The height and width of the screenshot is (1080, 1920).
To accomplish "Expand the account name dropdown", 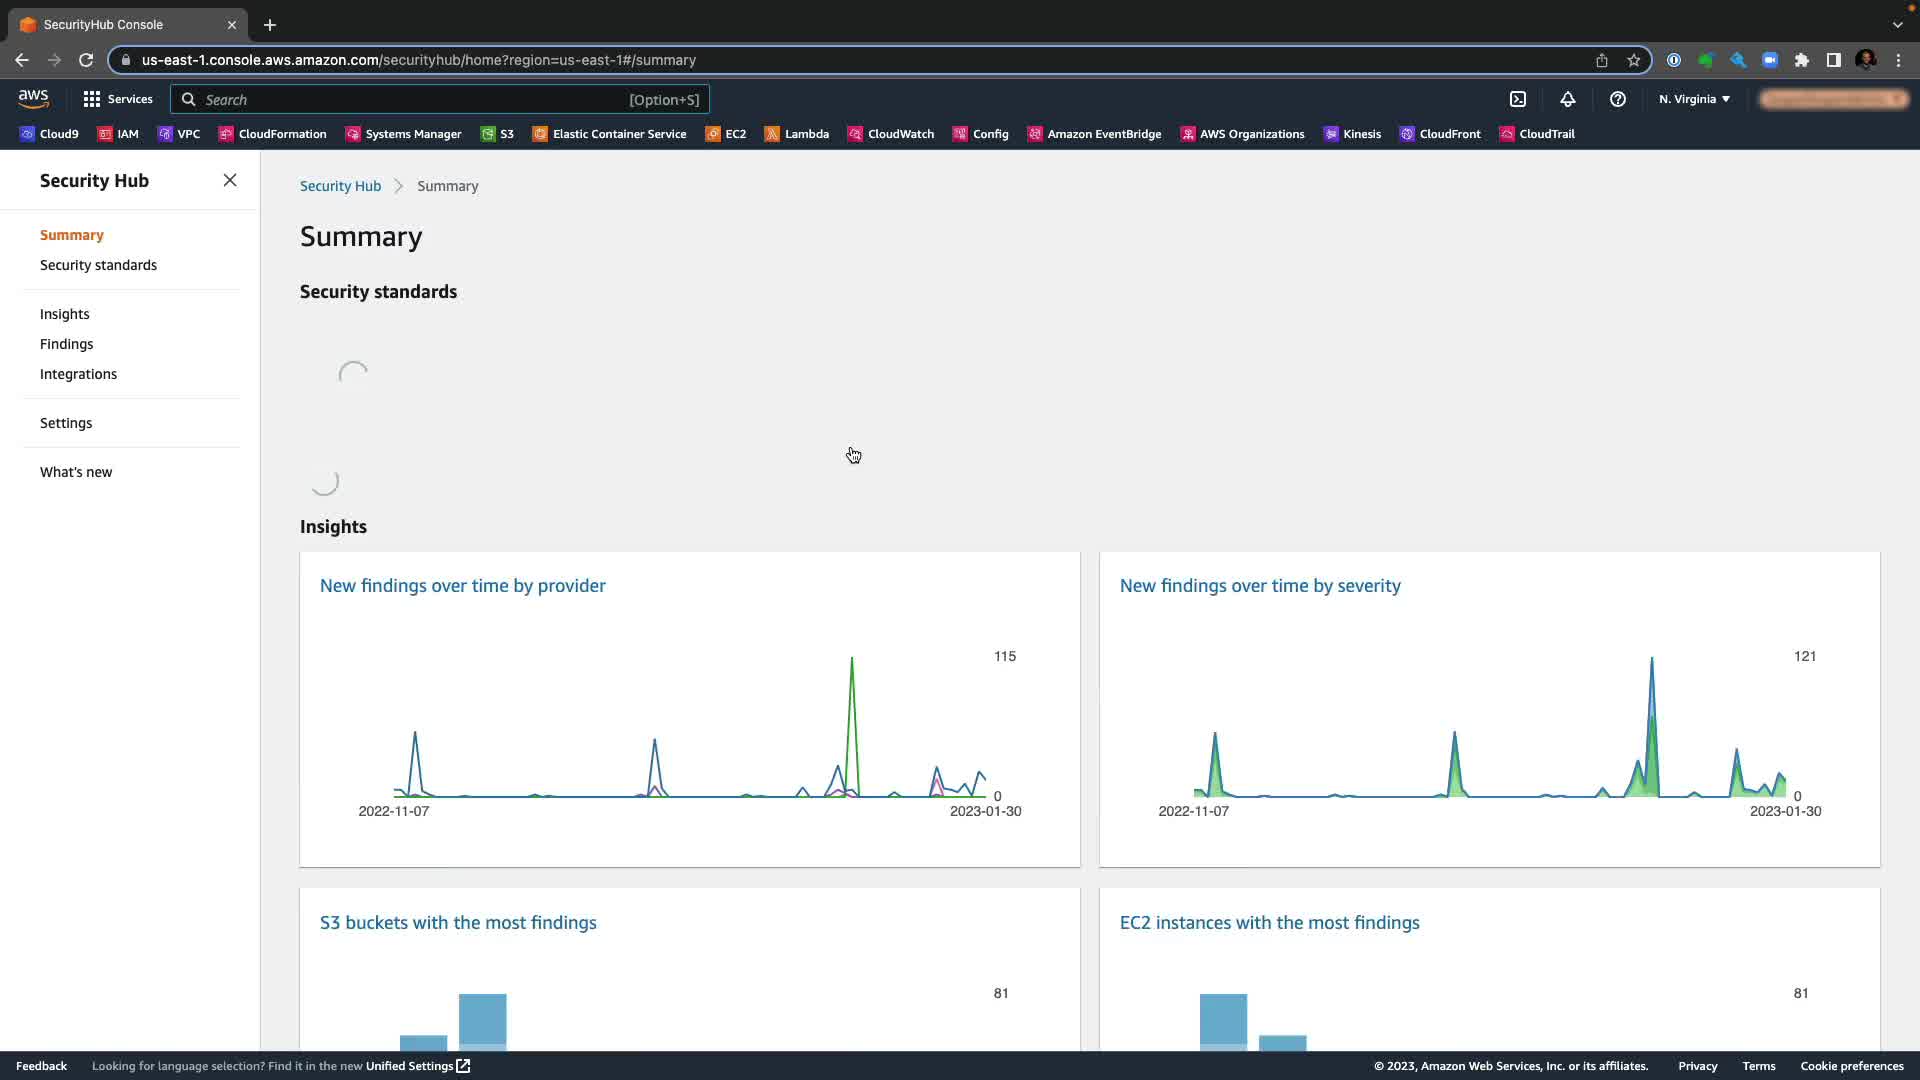I will [1834, 99].
